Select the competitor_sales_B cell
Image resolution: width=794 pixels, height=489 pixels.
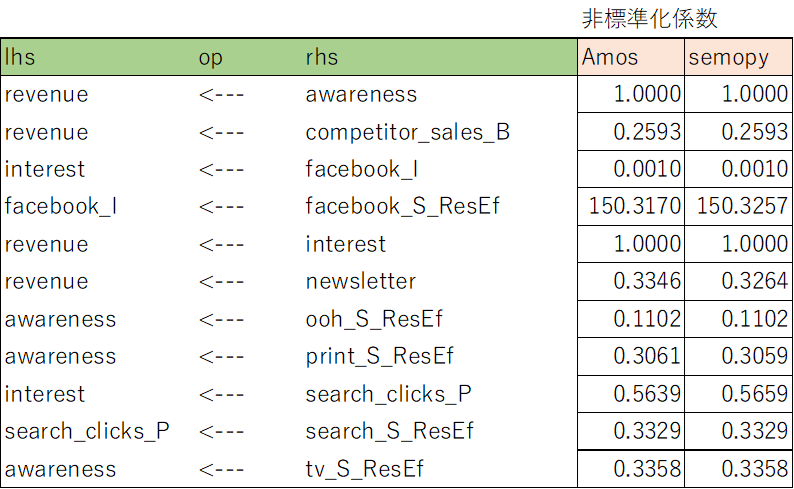(407, 132)
